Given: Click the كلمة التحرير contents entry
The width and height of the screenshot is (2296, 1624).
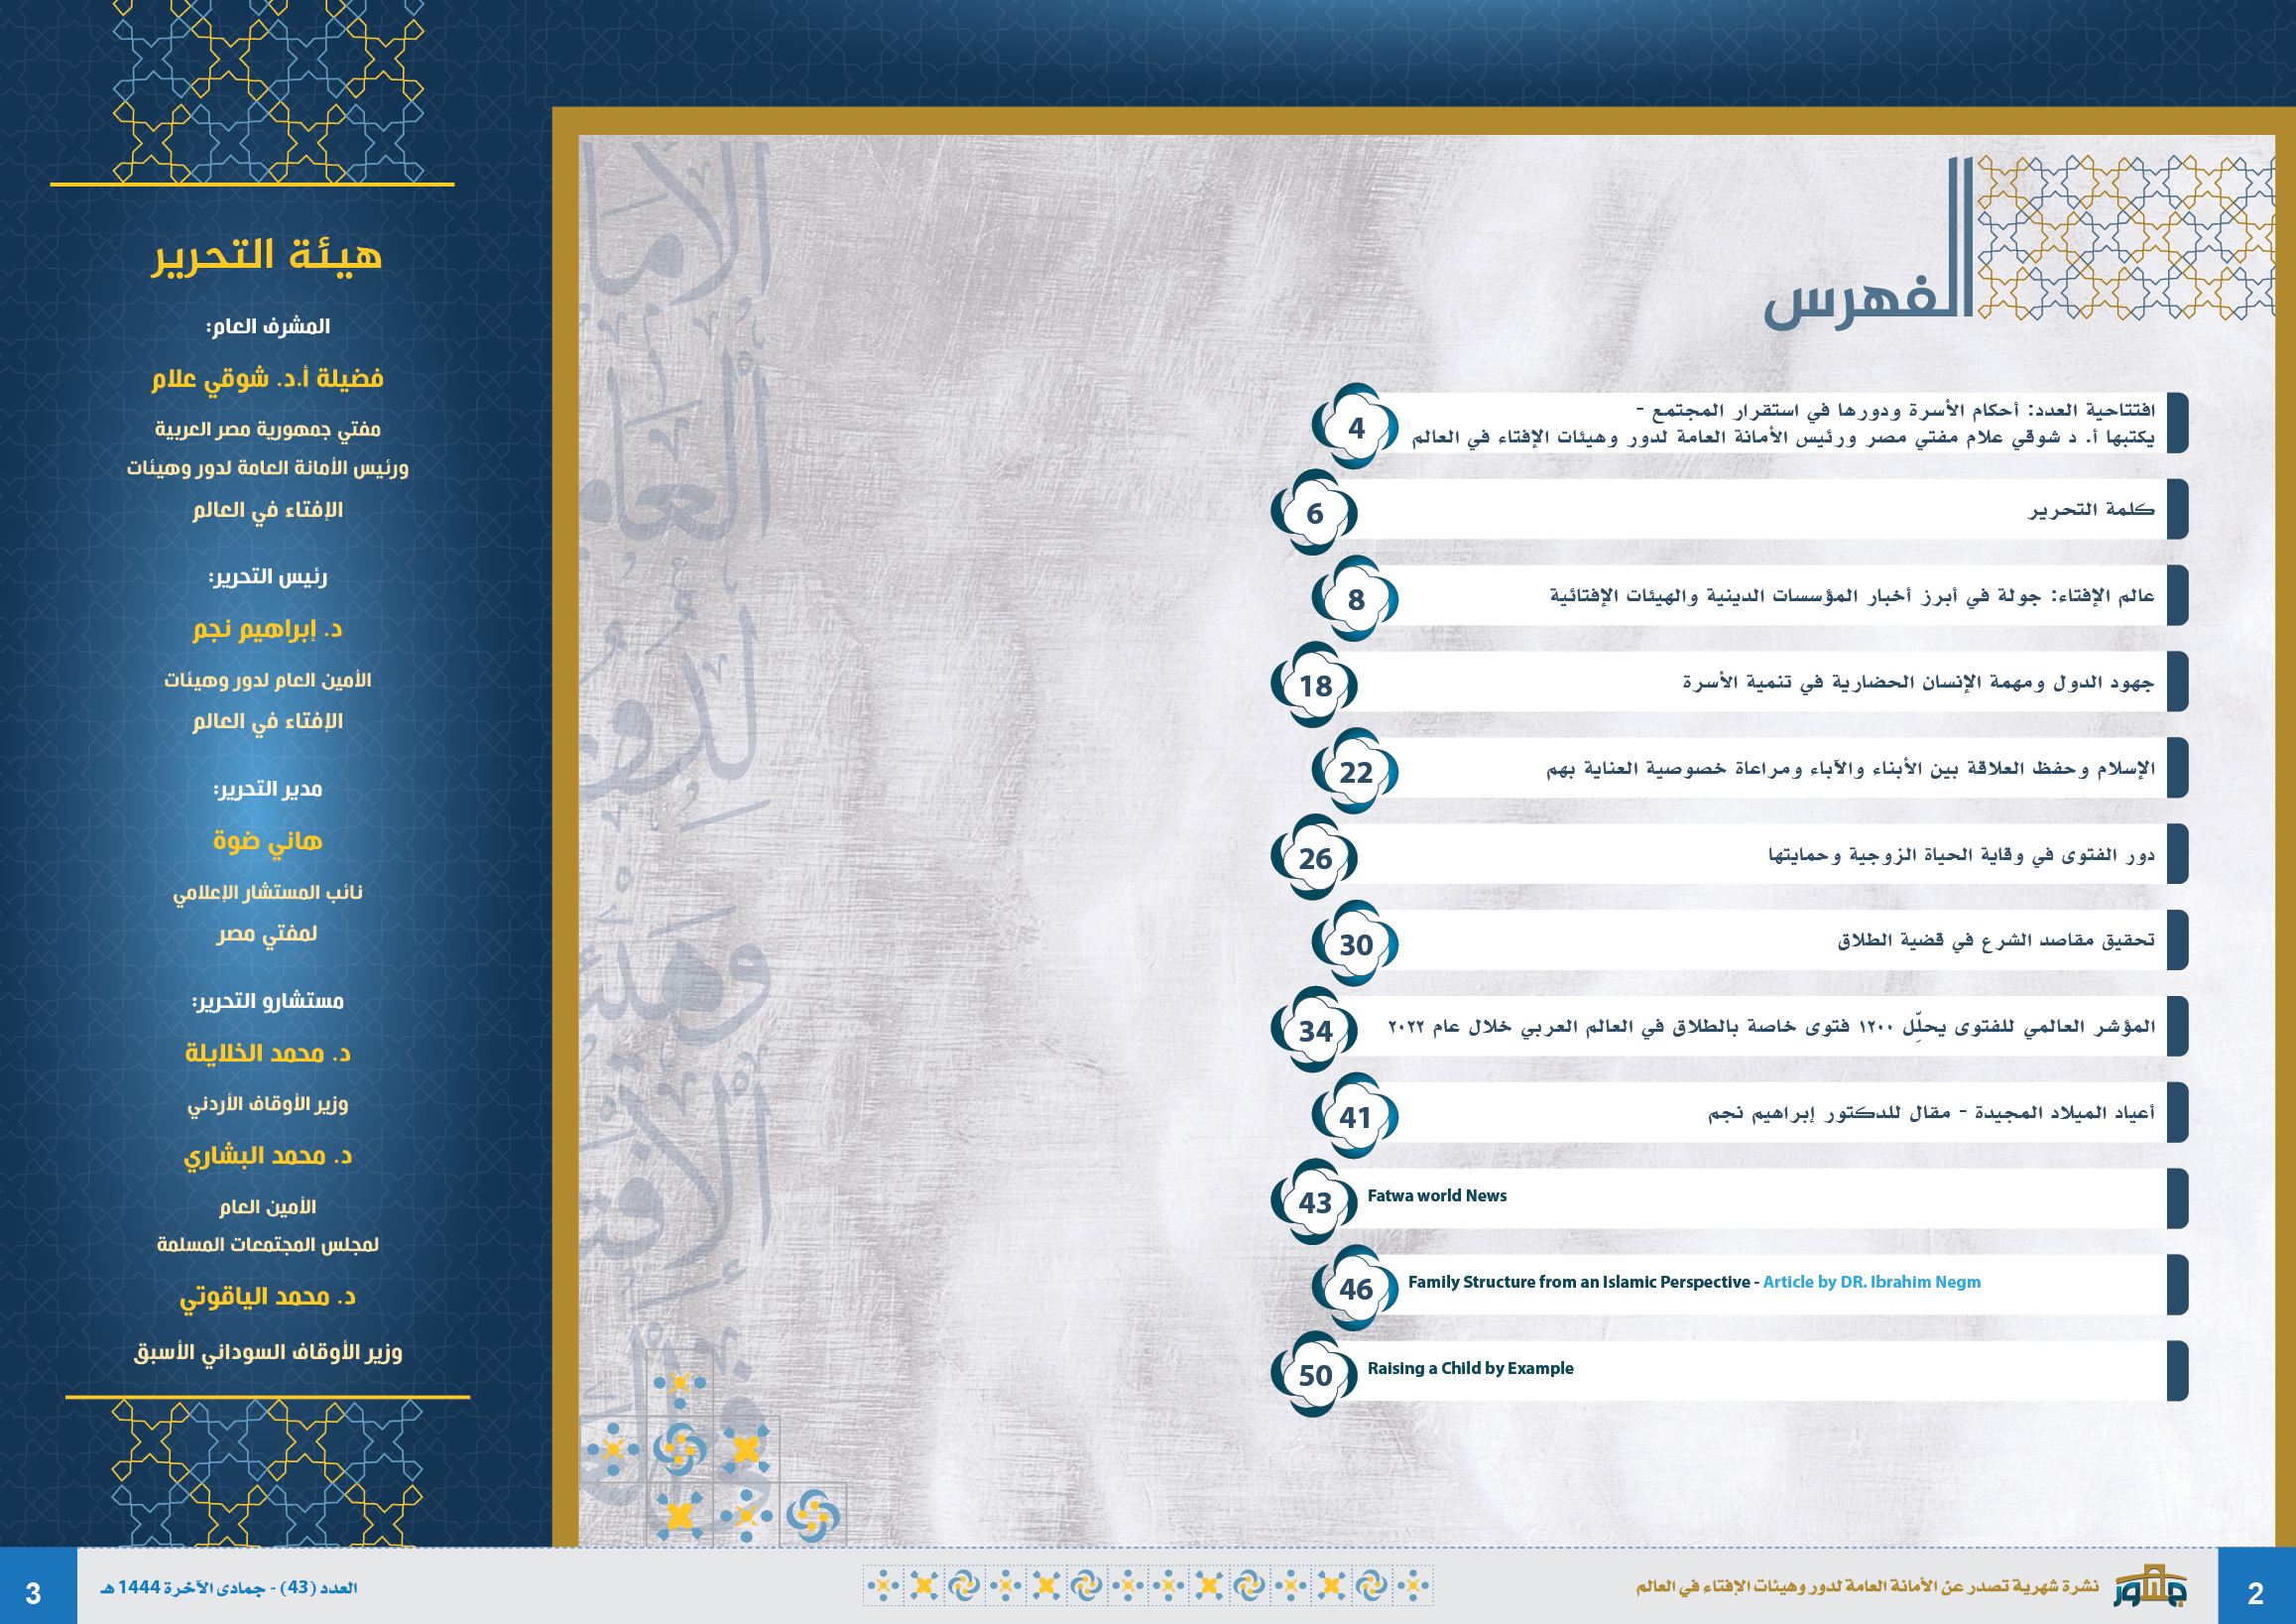Looking at the screenshot, I should pyautogui.click(x=2090, y=510).
